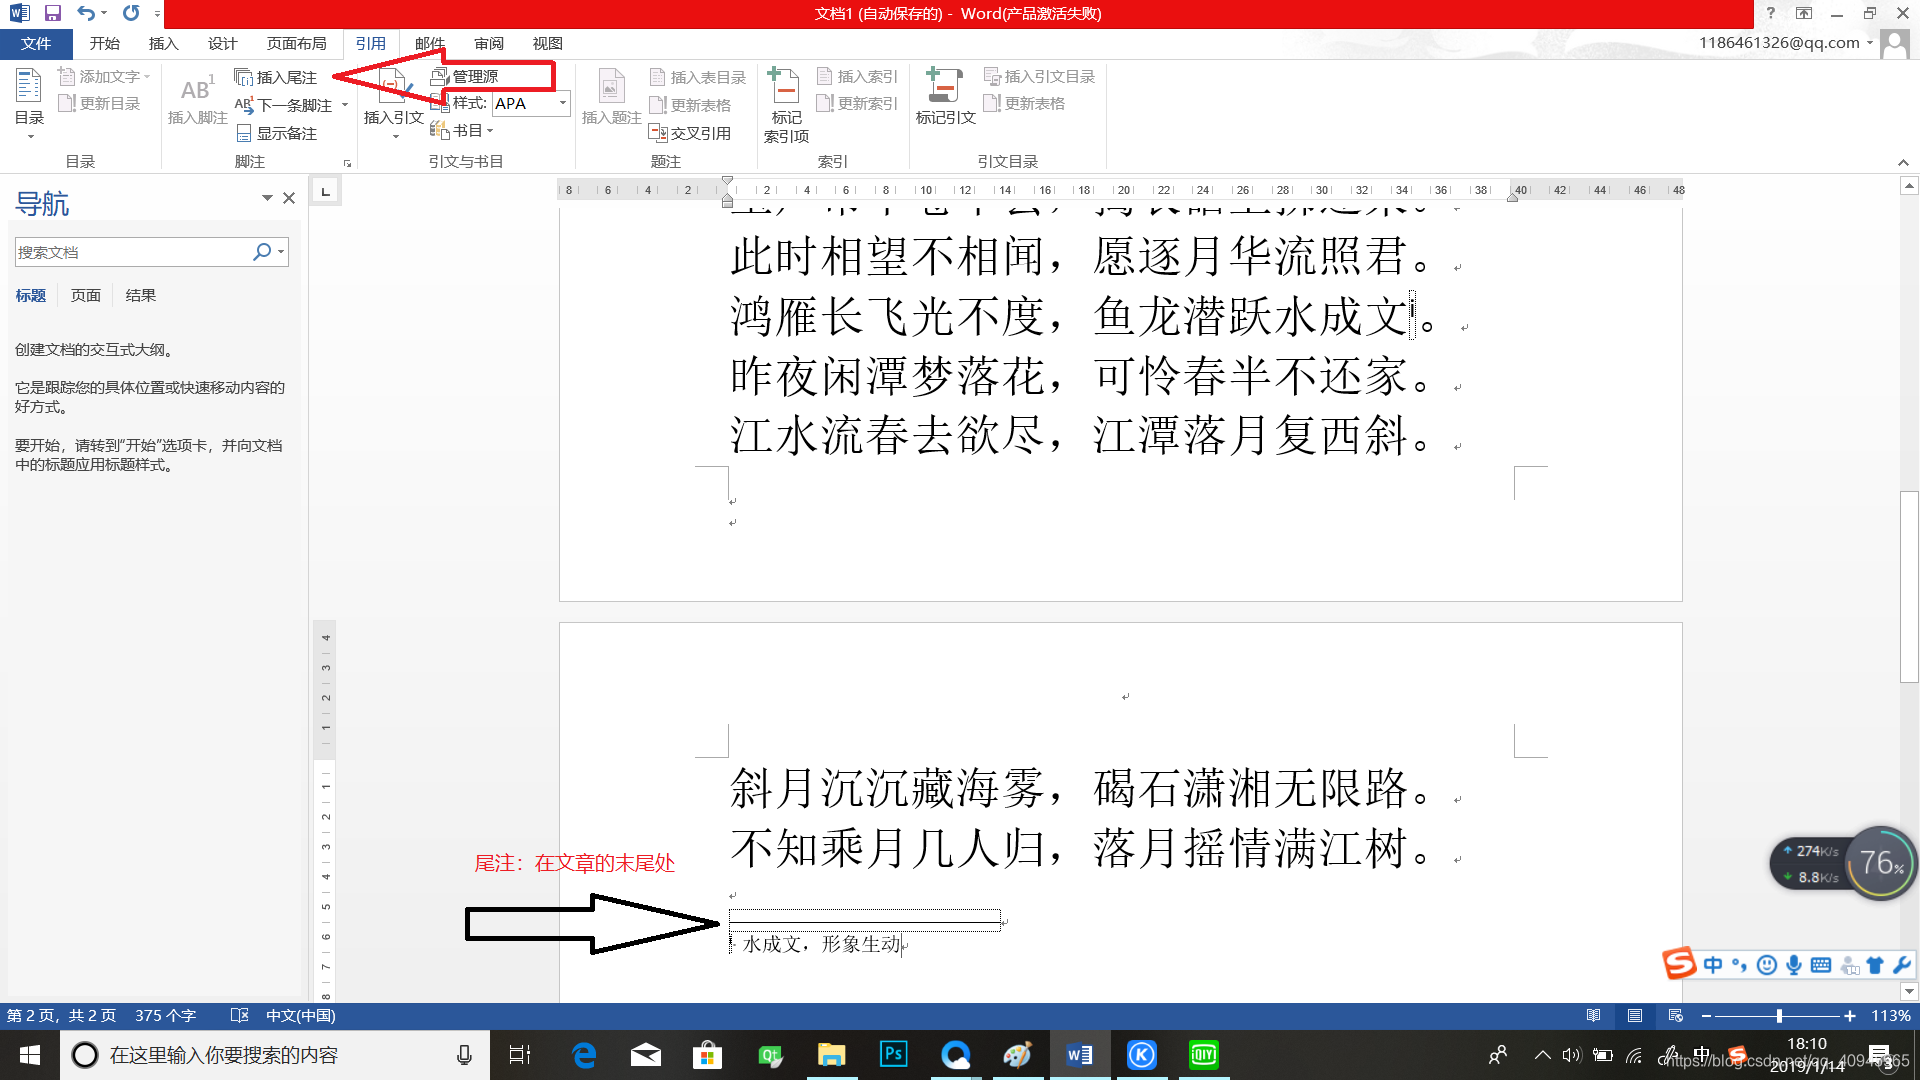Click 插入尾注 insert endnote

click(x=276, y=77)
